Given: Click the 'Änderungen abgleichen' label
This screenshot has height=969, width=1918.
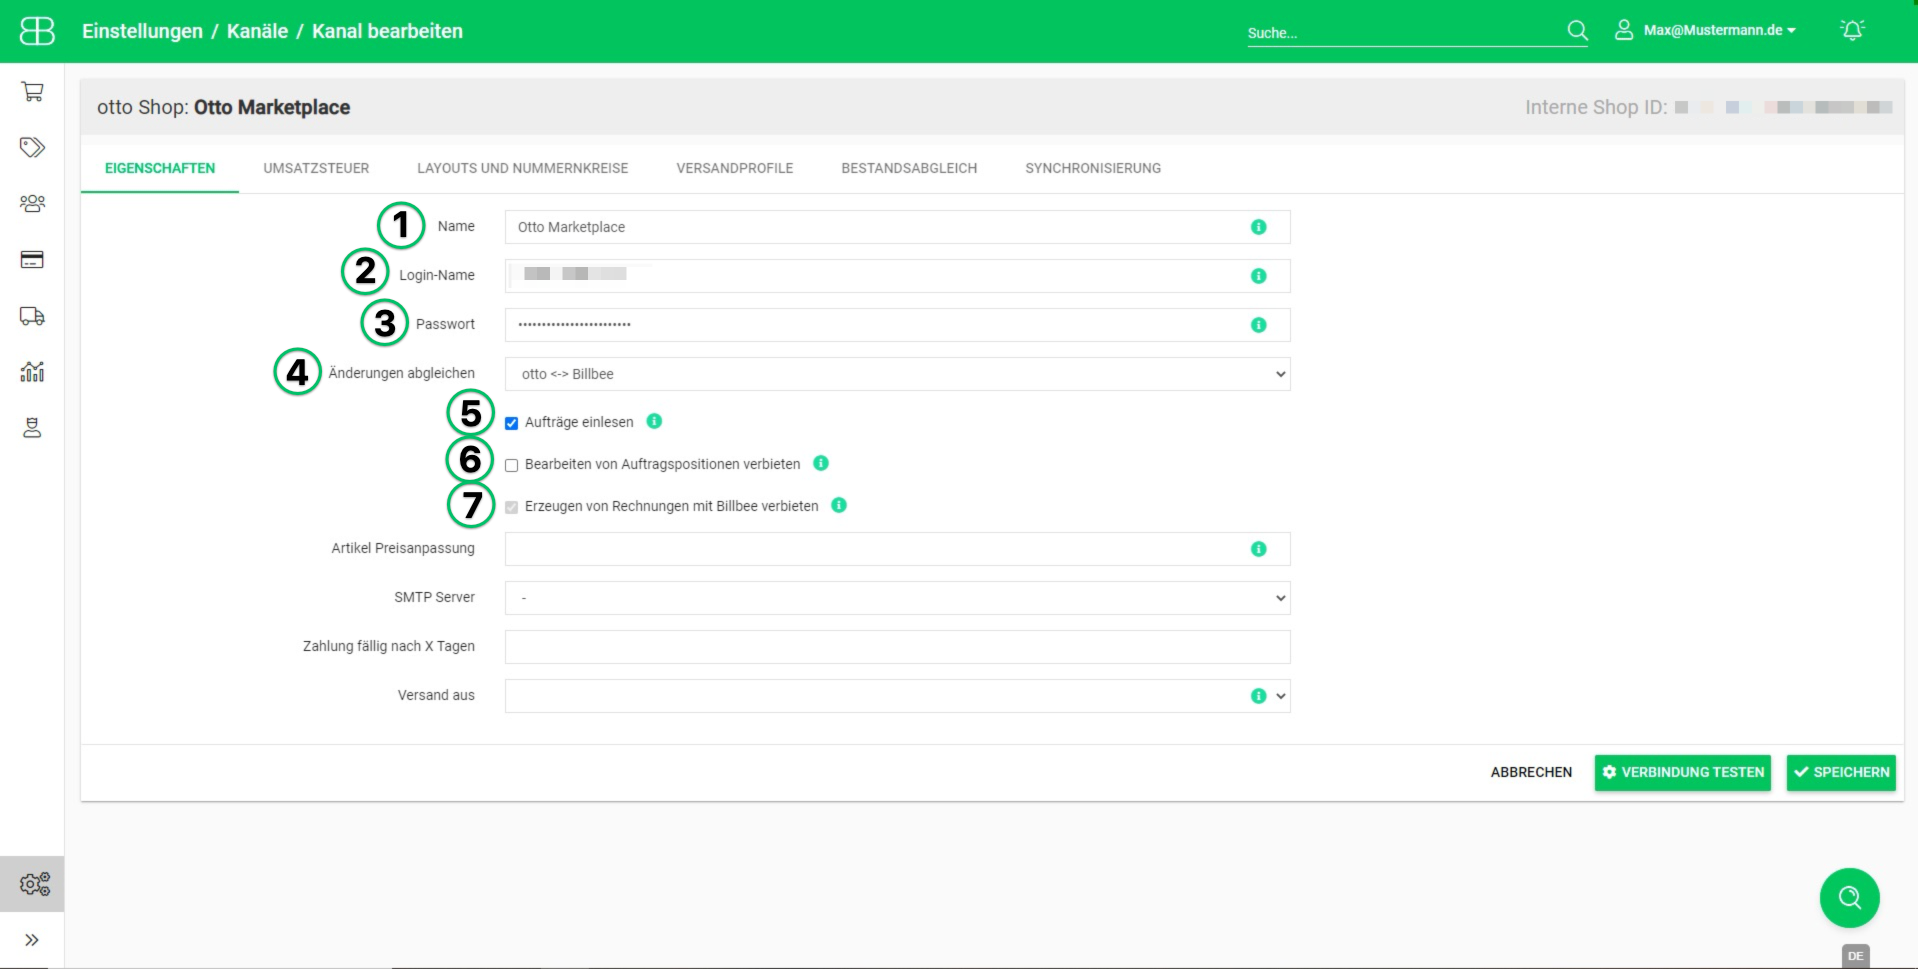Looking at the screenshot, I should coord(402,373).
